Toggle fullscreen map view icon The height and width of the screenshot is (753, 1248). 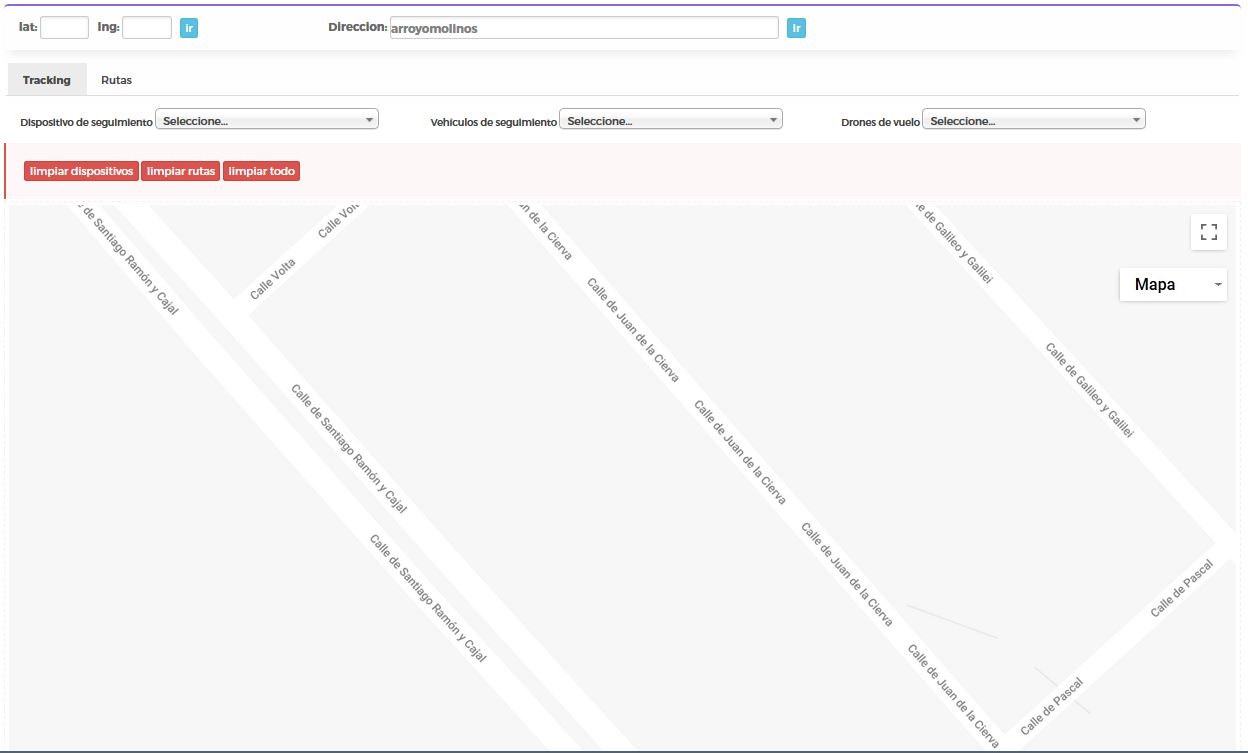coord(1208,233)
